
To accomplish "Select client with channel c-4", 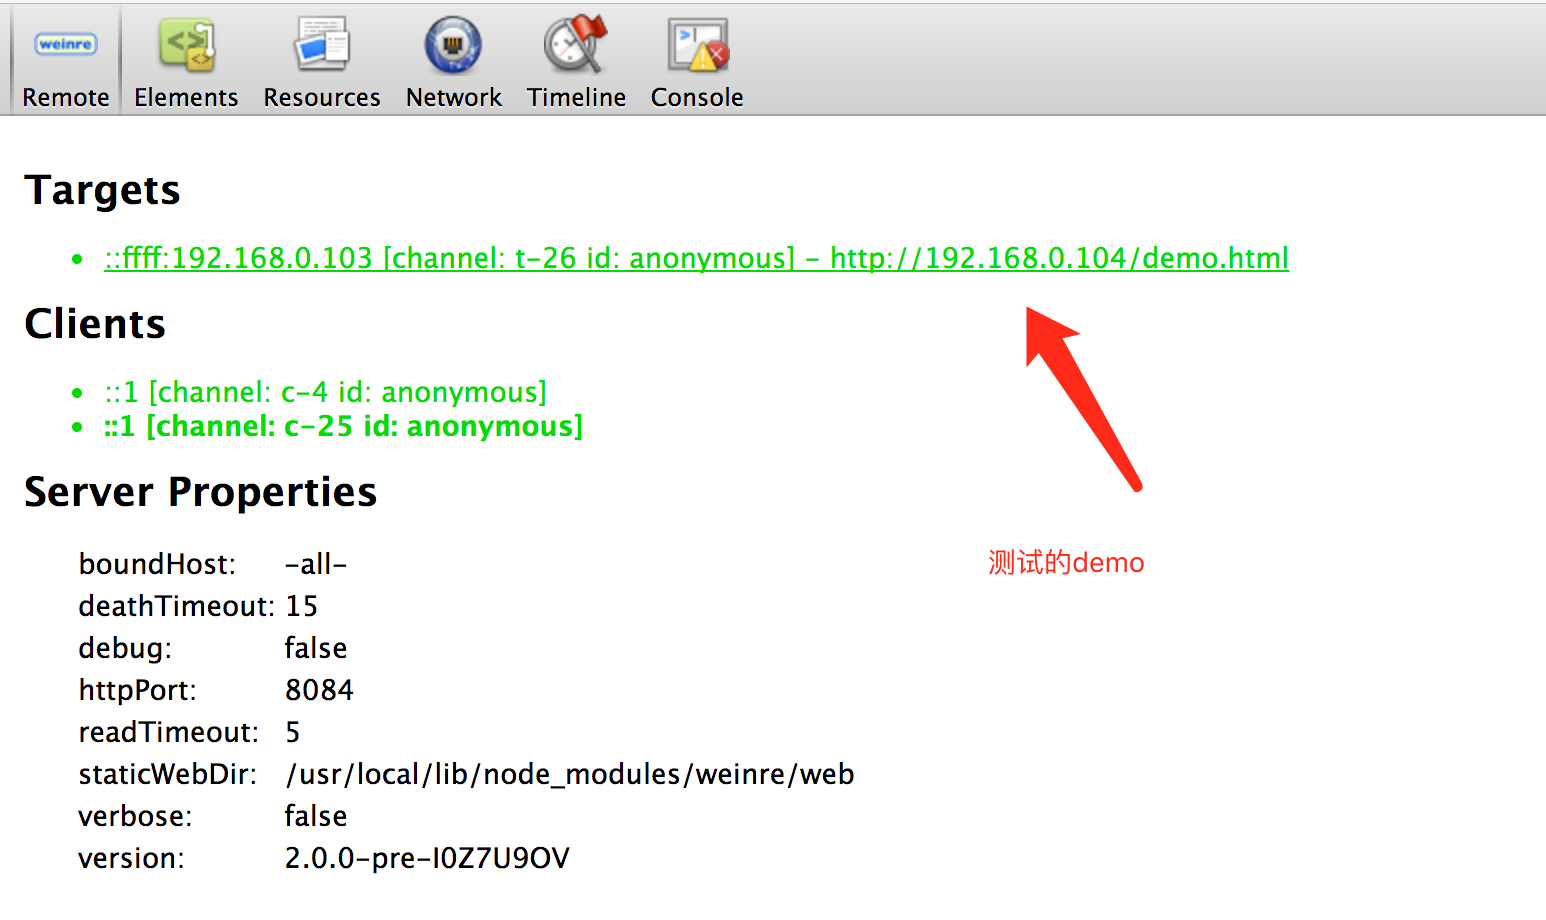I will [325, 392].
